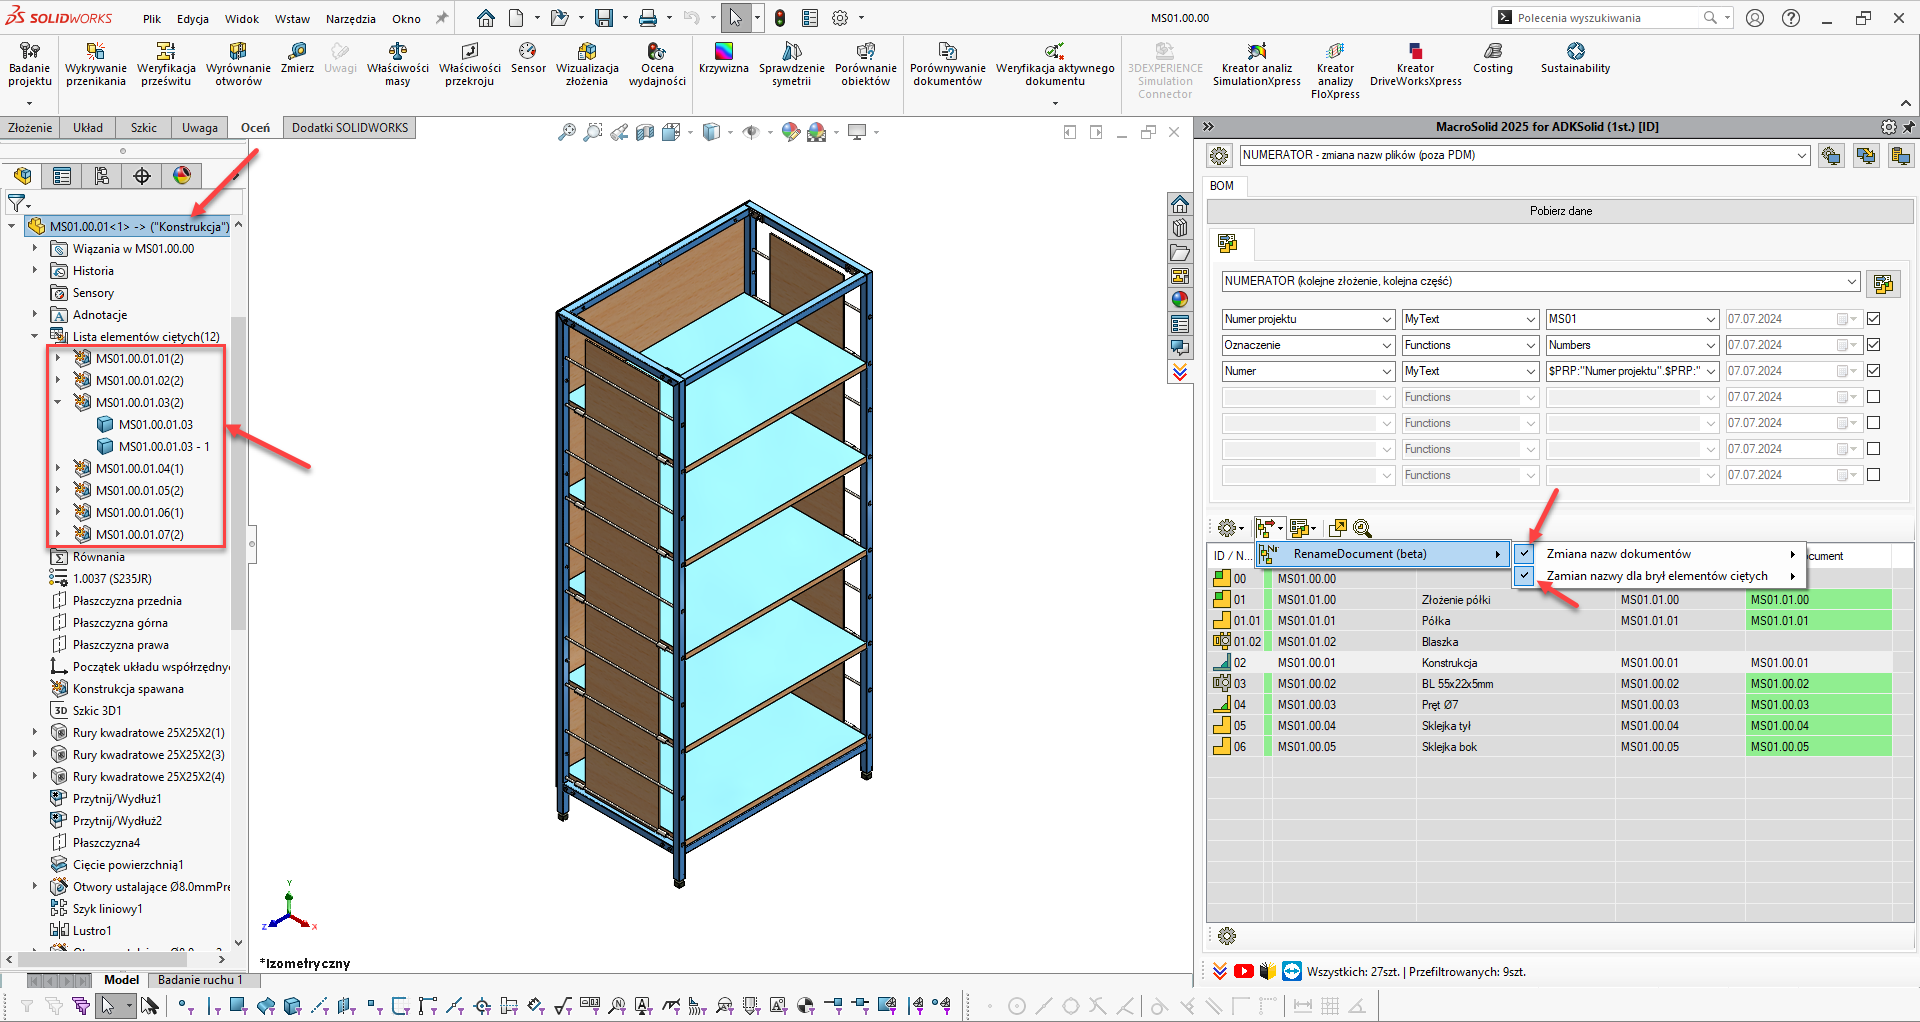This screenshot has height=1022, width=1920.
Task: Open the Narzędzia menu
Action: click(x=350, y=19)
